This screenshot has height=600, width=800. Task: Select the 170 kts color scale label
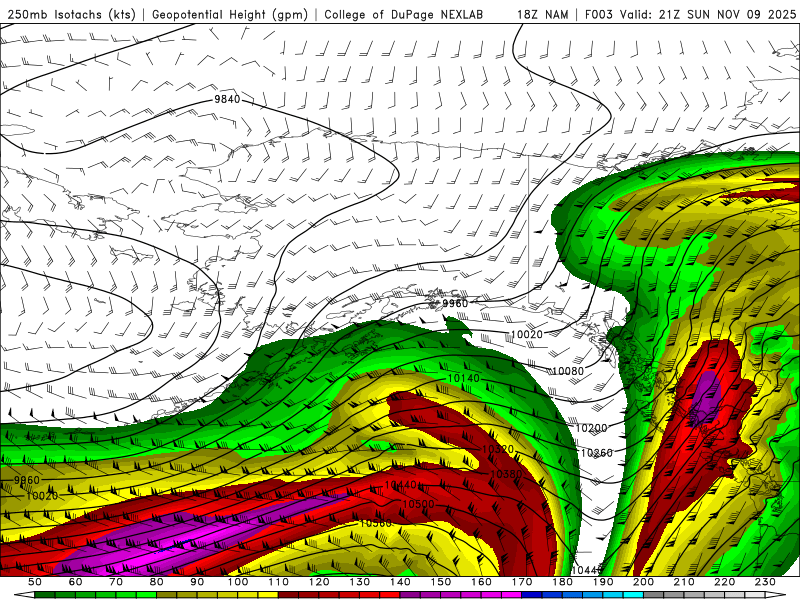pyautogui.click(x=522, y=582)
